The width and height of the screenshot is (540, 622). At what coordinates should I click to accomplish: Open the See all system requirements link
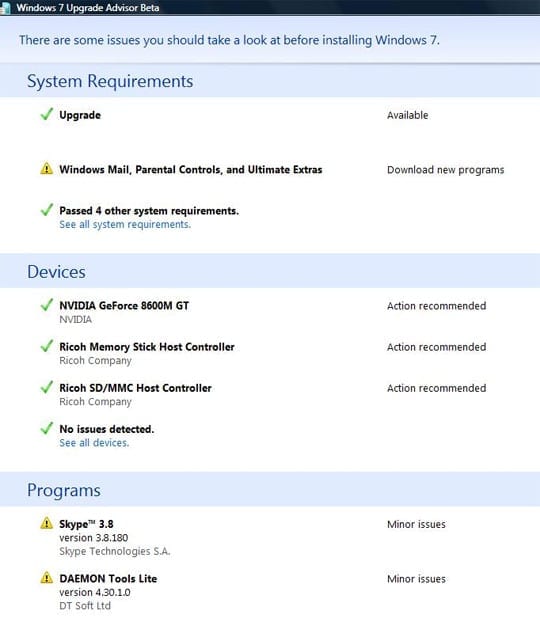(x=125, y=225)
